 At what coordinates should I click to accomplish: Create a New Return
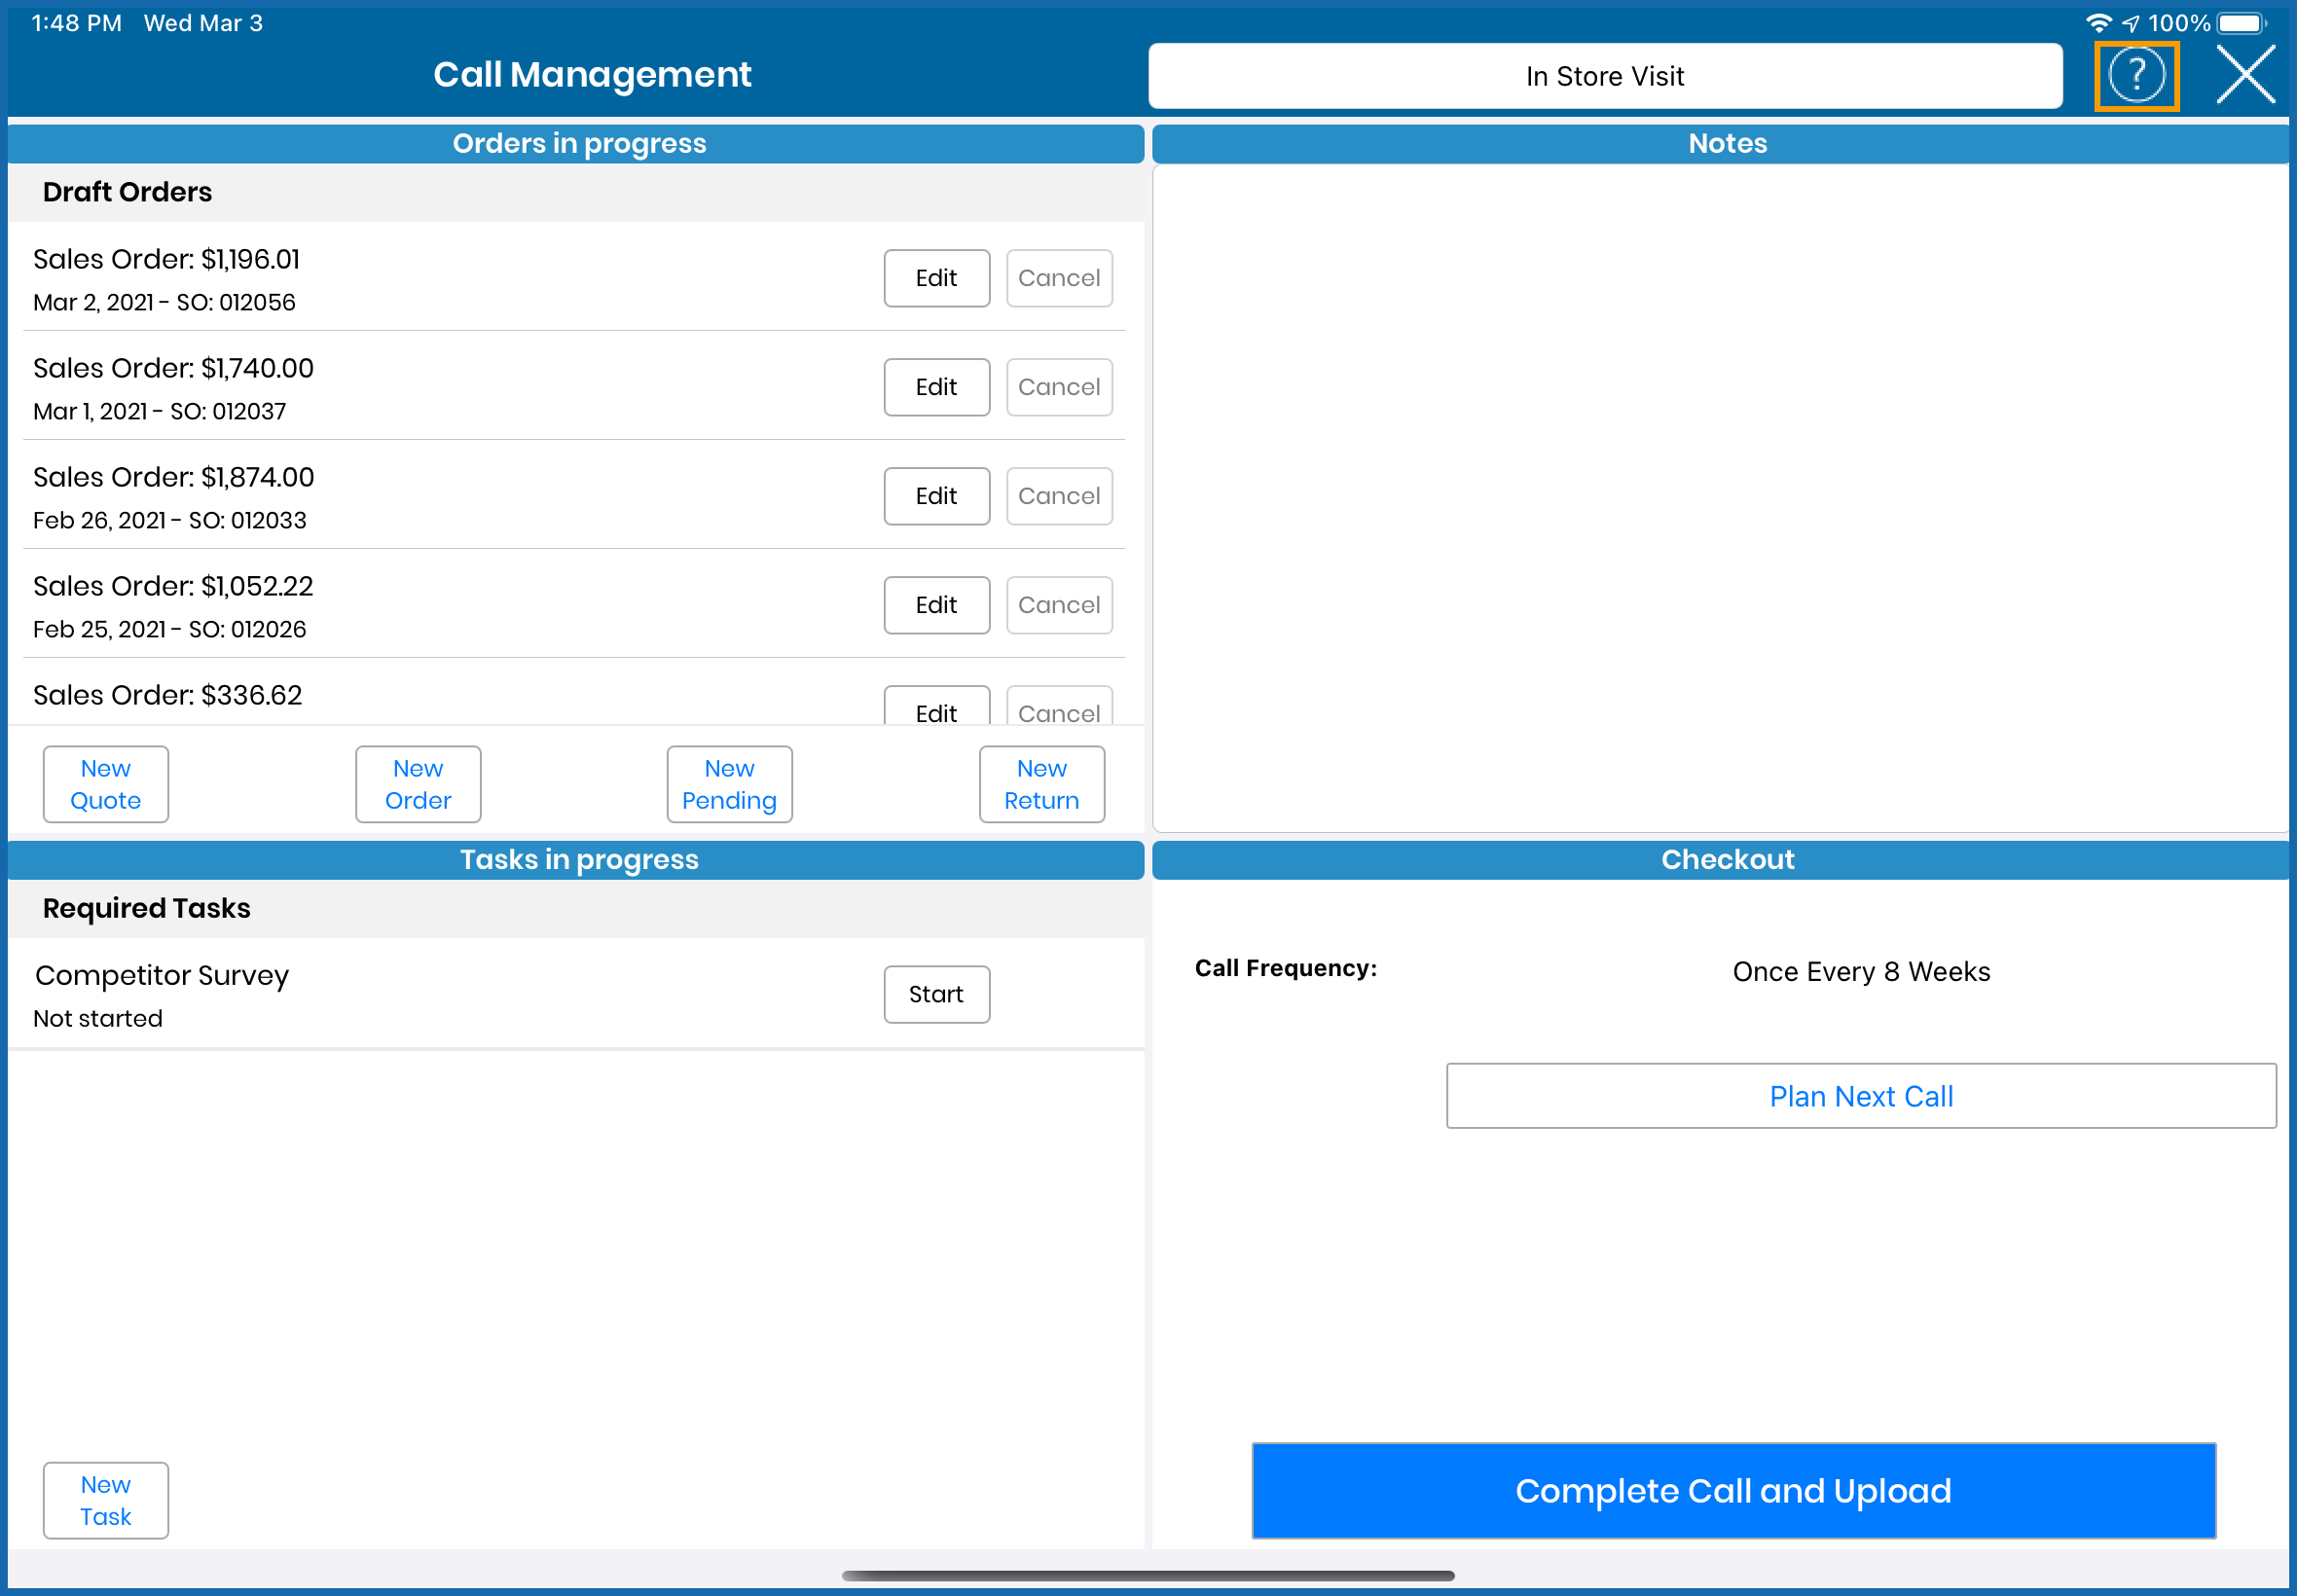(x=1041, y=784)
